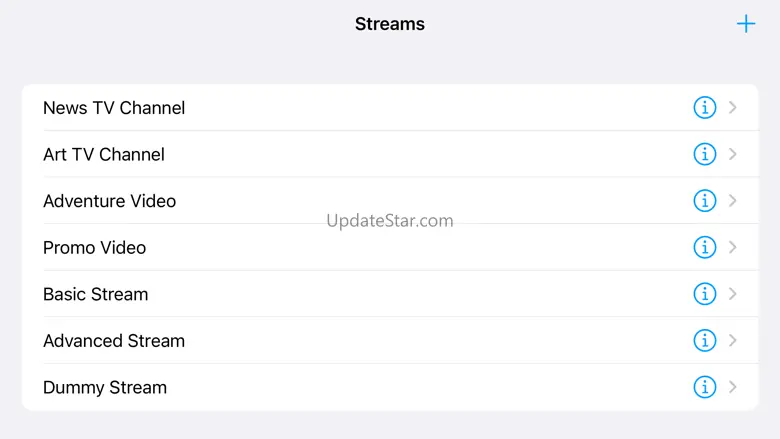This screenshot has width=780, height=439.
Task: Select the Art TV Channel row
Action: (390, 154)
